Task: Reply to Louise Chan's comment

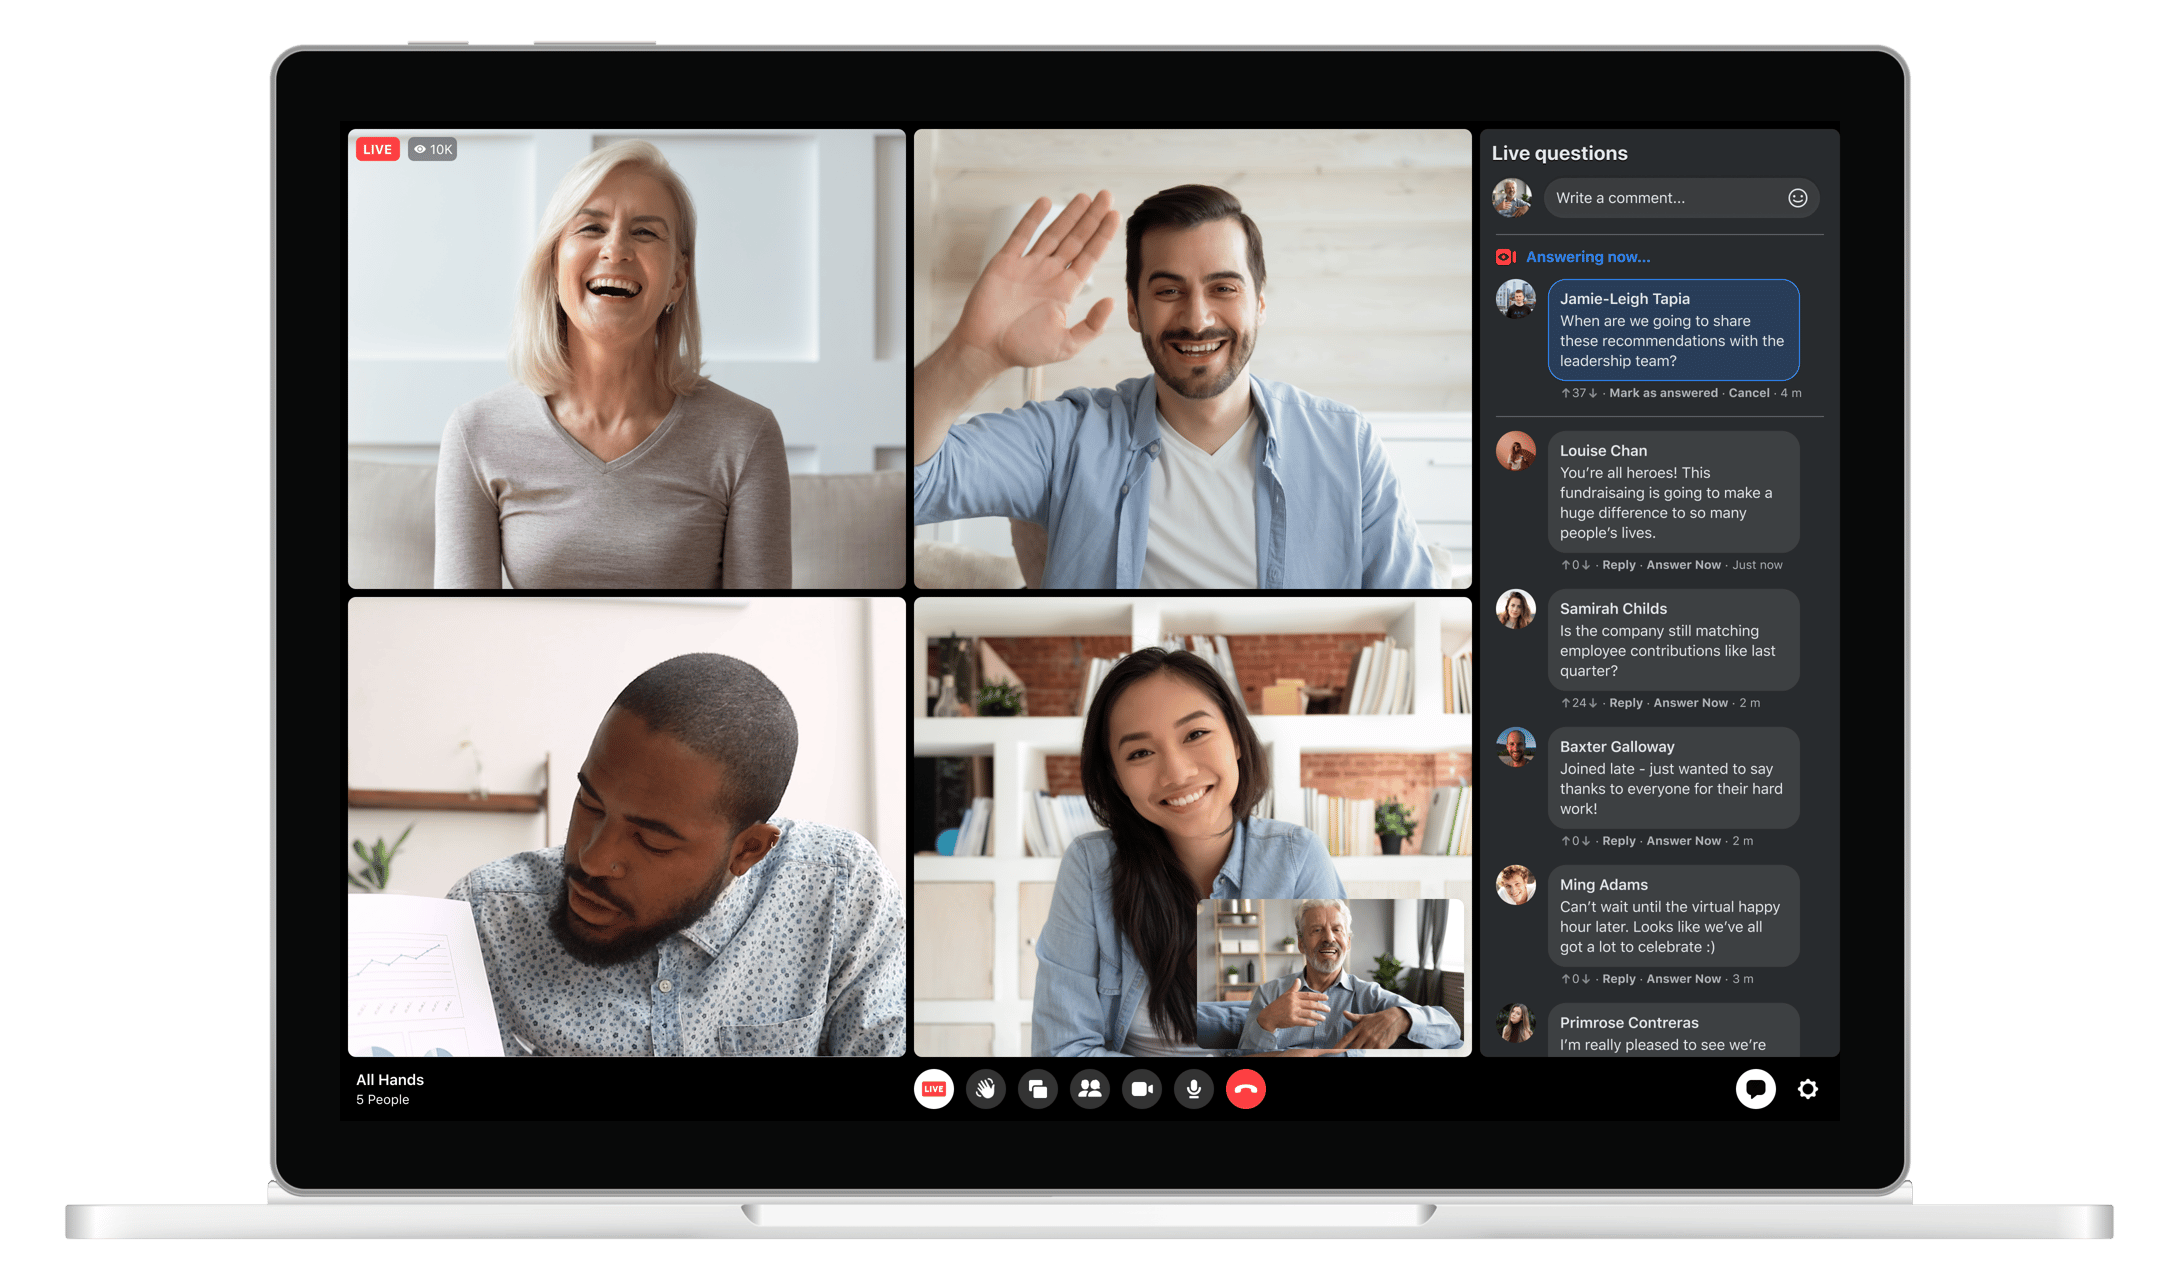Action: click(1618, 564)
